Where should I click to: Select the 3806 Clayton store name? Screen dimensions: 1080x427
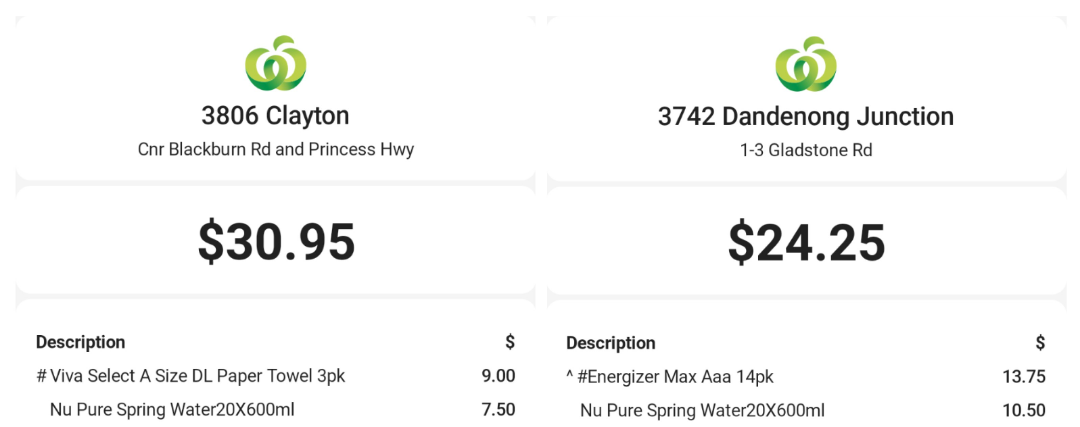point(275,116)
